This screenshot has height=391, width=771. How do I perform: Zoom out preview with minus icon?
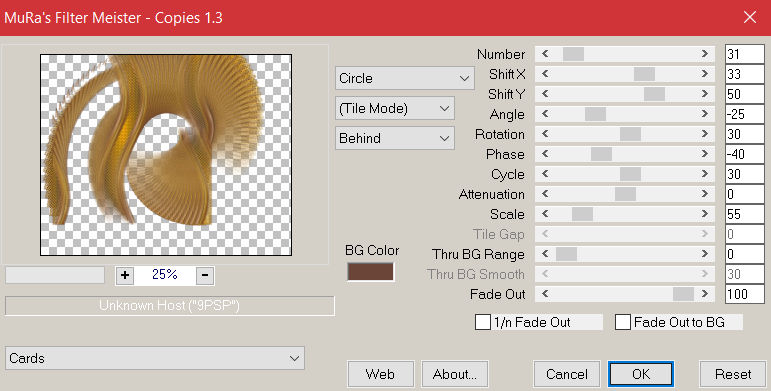pos(205,275)
